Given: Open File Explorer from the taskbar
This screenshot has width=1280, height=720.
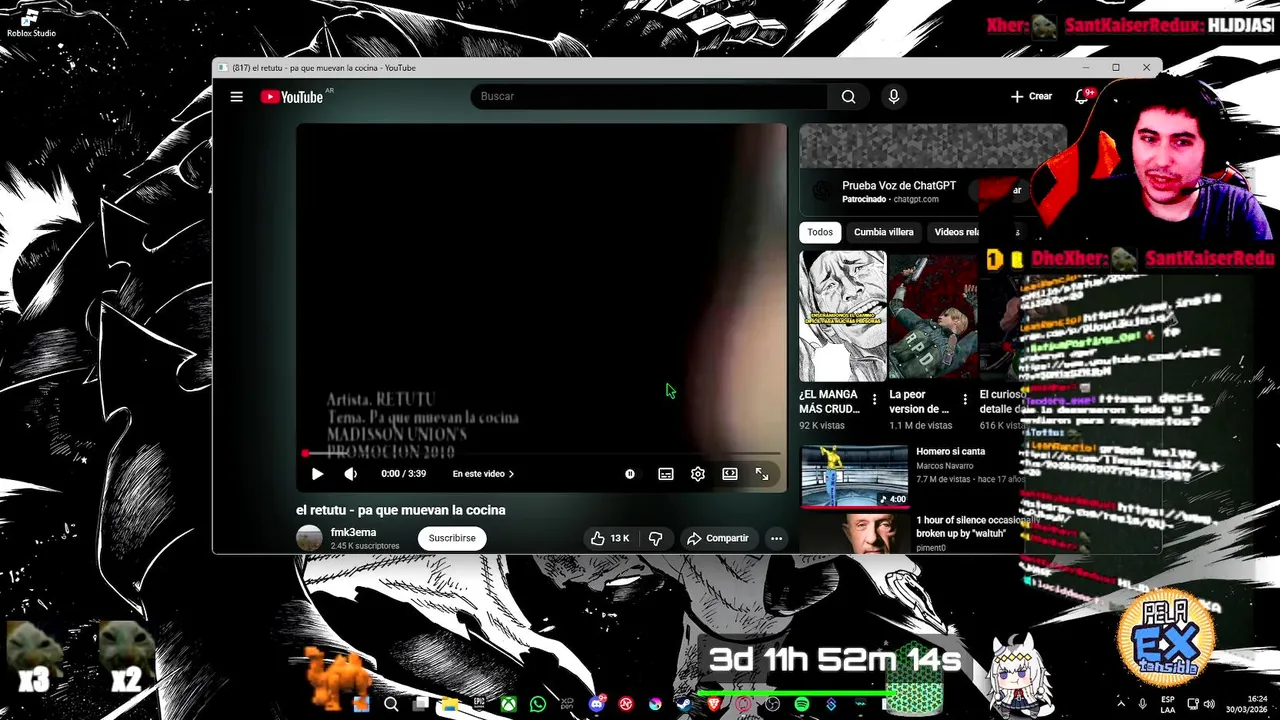Looking at the screenshot, I should [x=450, y=704].
